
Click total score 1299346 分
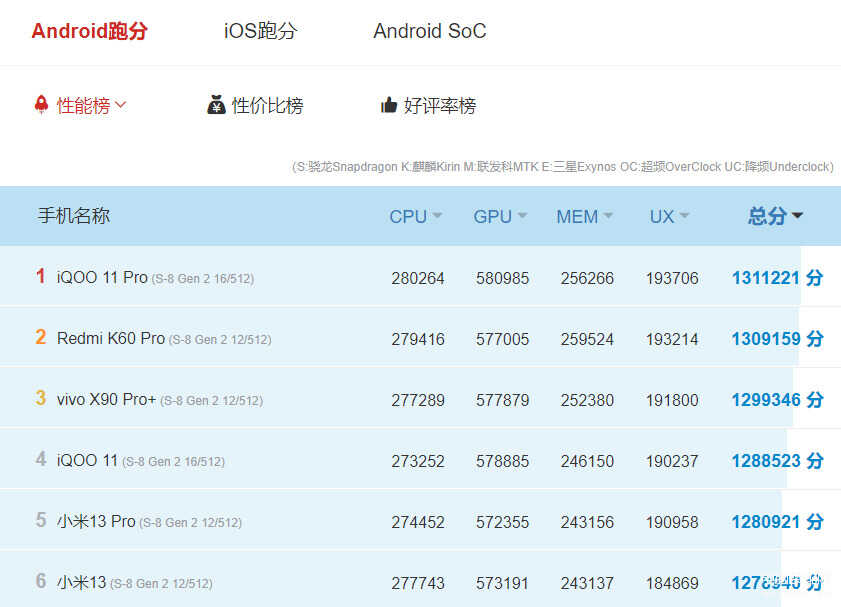[x=778, y=400]
